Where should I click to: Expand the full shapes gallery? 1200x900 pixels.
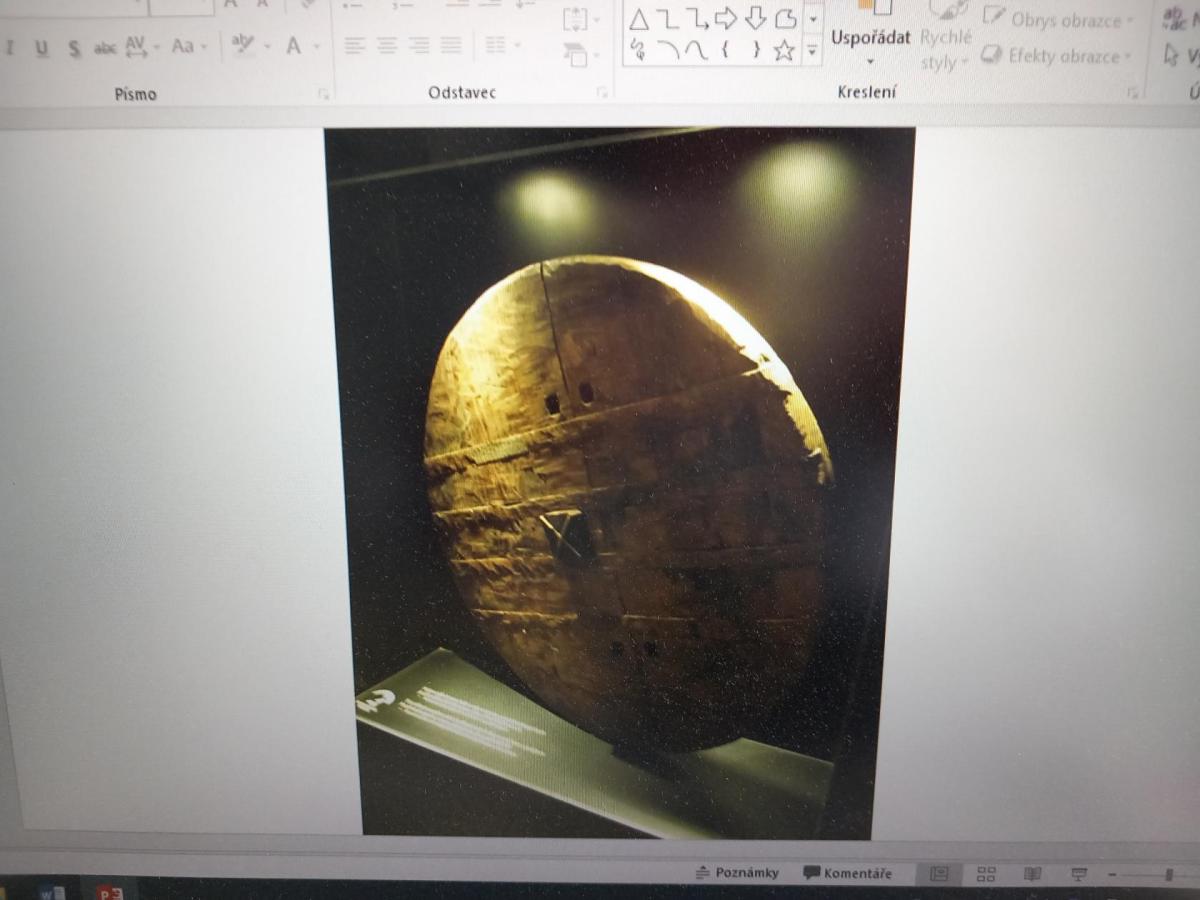[x=813, y=49]
